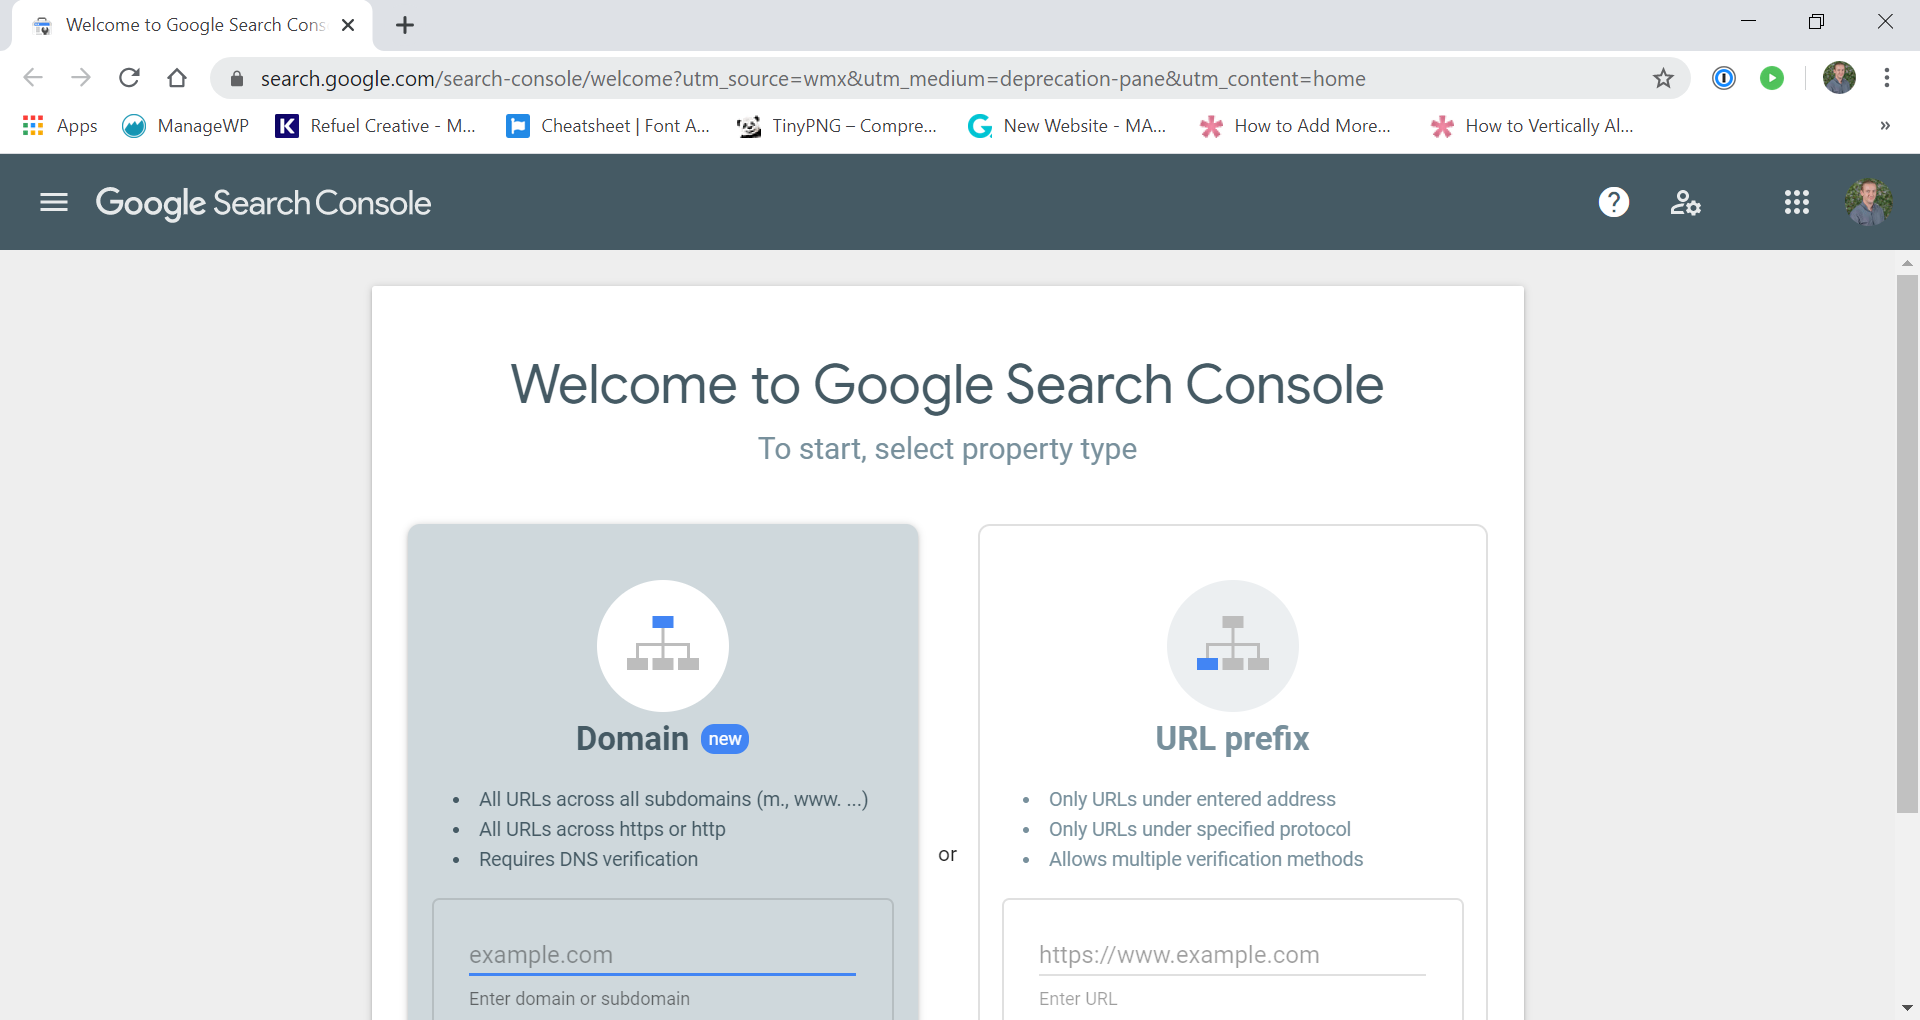Open the ManageWP bookmark
Screen dimensions: 1920x1020
(185, 126)
